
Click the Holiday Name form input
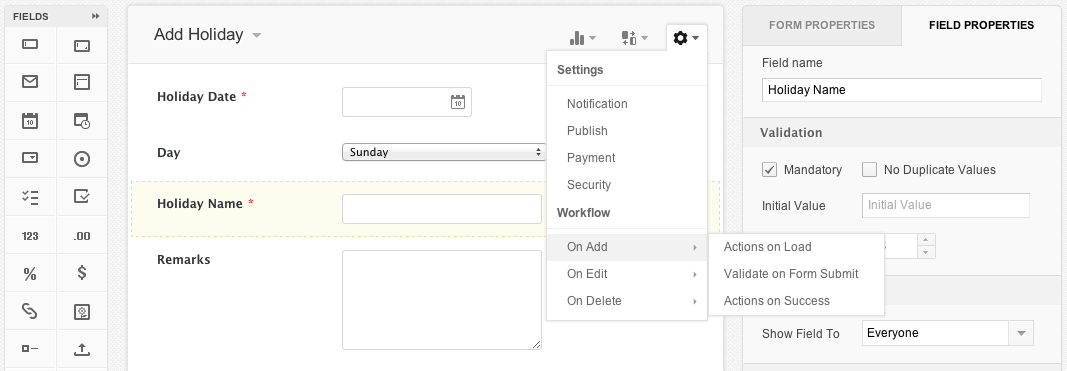[x=442, y=209]
